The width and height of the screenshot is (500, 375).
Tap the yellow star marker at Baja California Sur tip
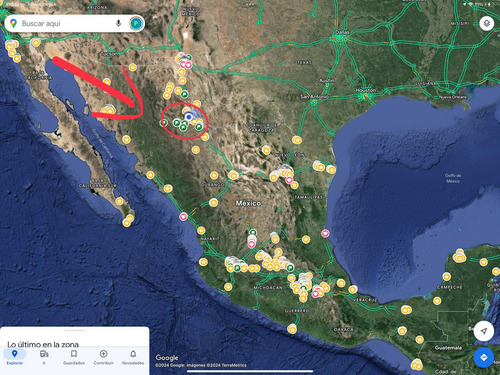pos(127,223)
